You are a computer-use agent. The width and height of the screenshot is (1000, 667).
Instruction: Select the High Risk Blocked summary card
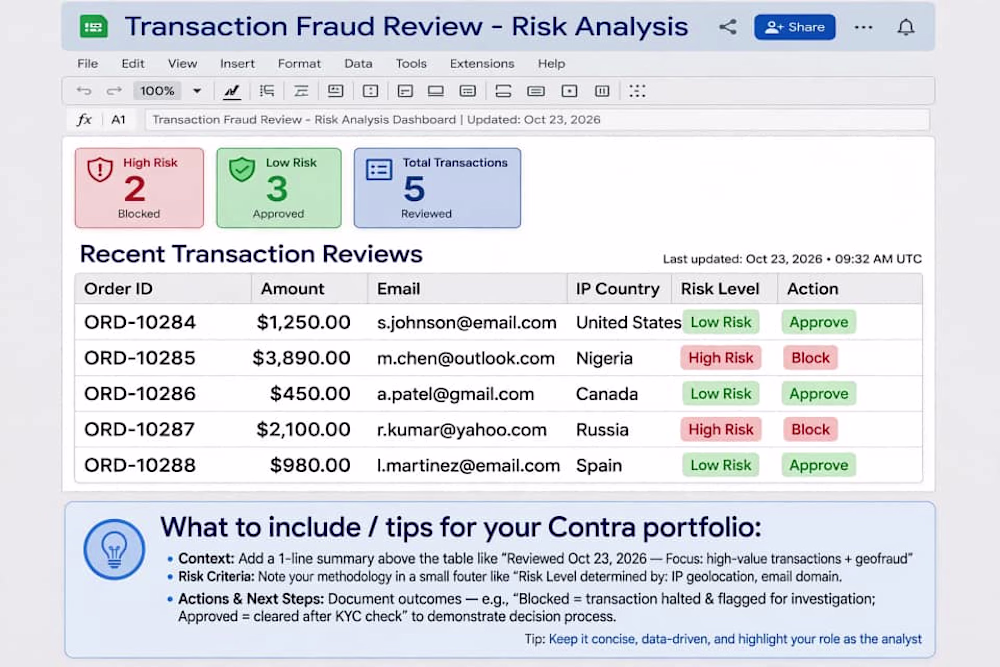click(x=139, y=188)
